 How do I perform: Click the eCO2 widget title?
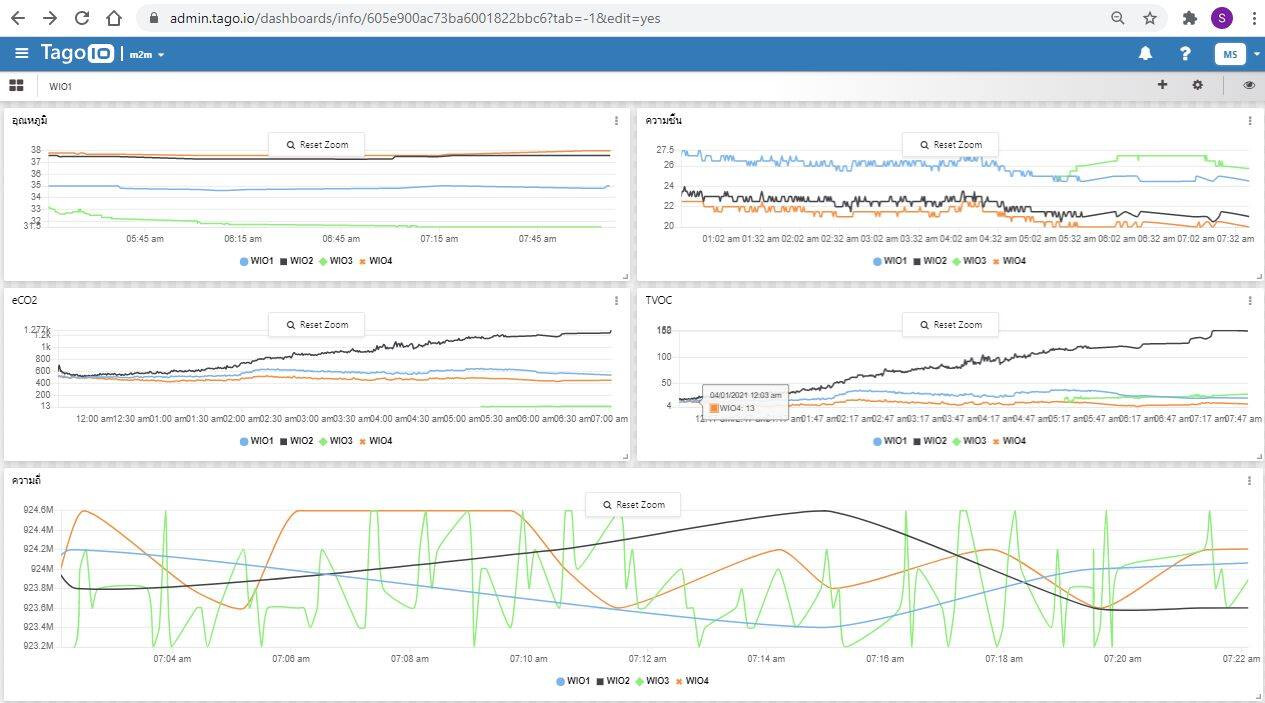(25, 300)
